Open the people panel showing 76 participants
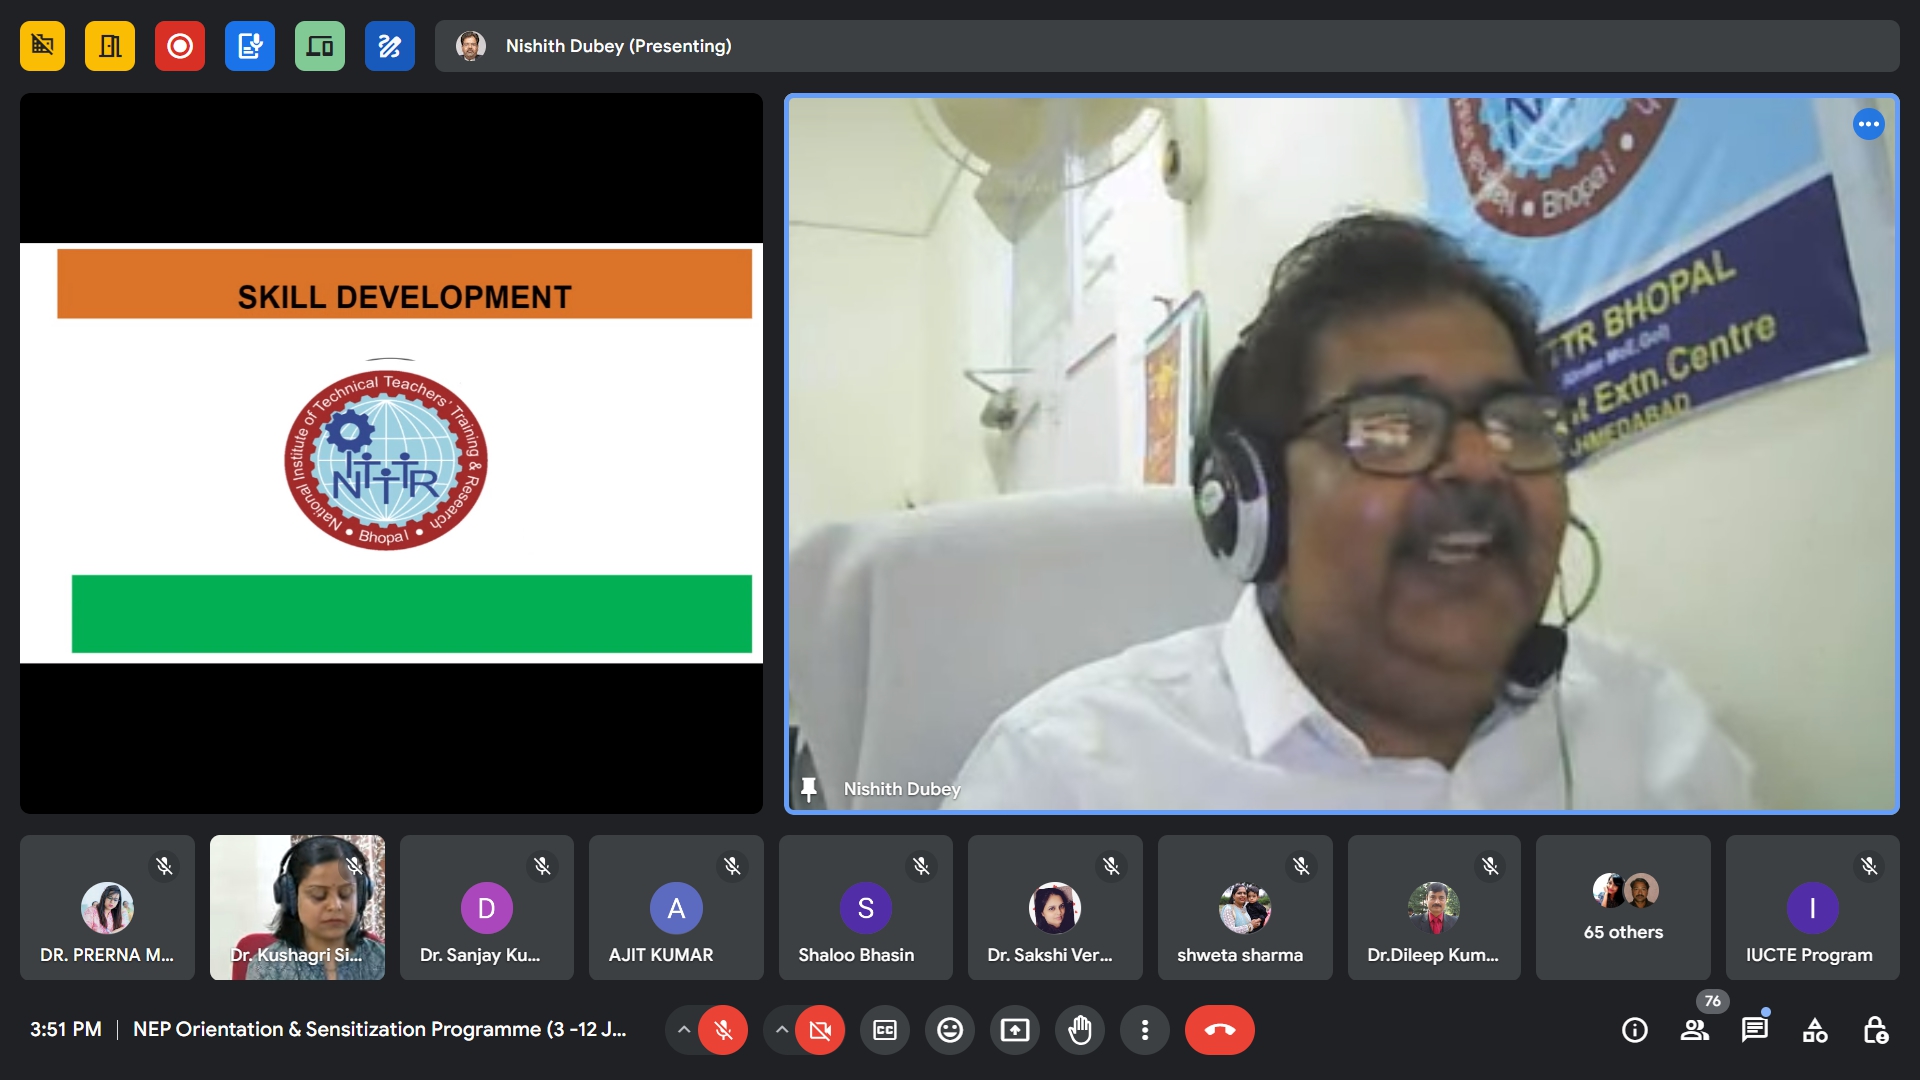 tap(1694, 1030)
